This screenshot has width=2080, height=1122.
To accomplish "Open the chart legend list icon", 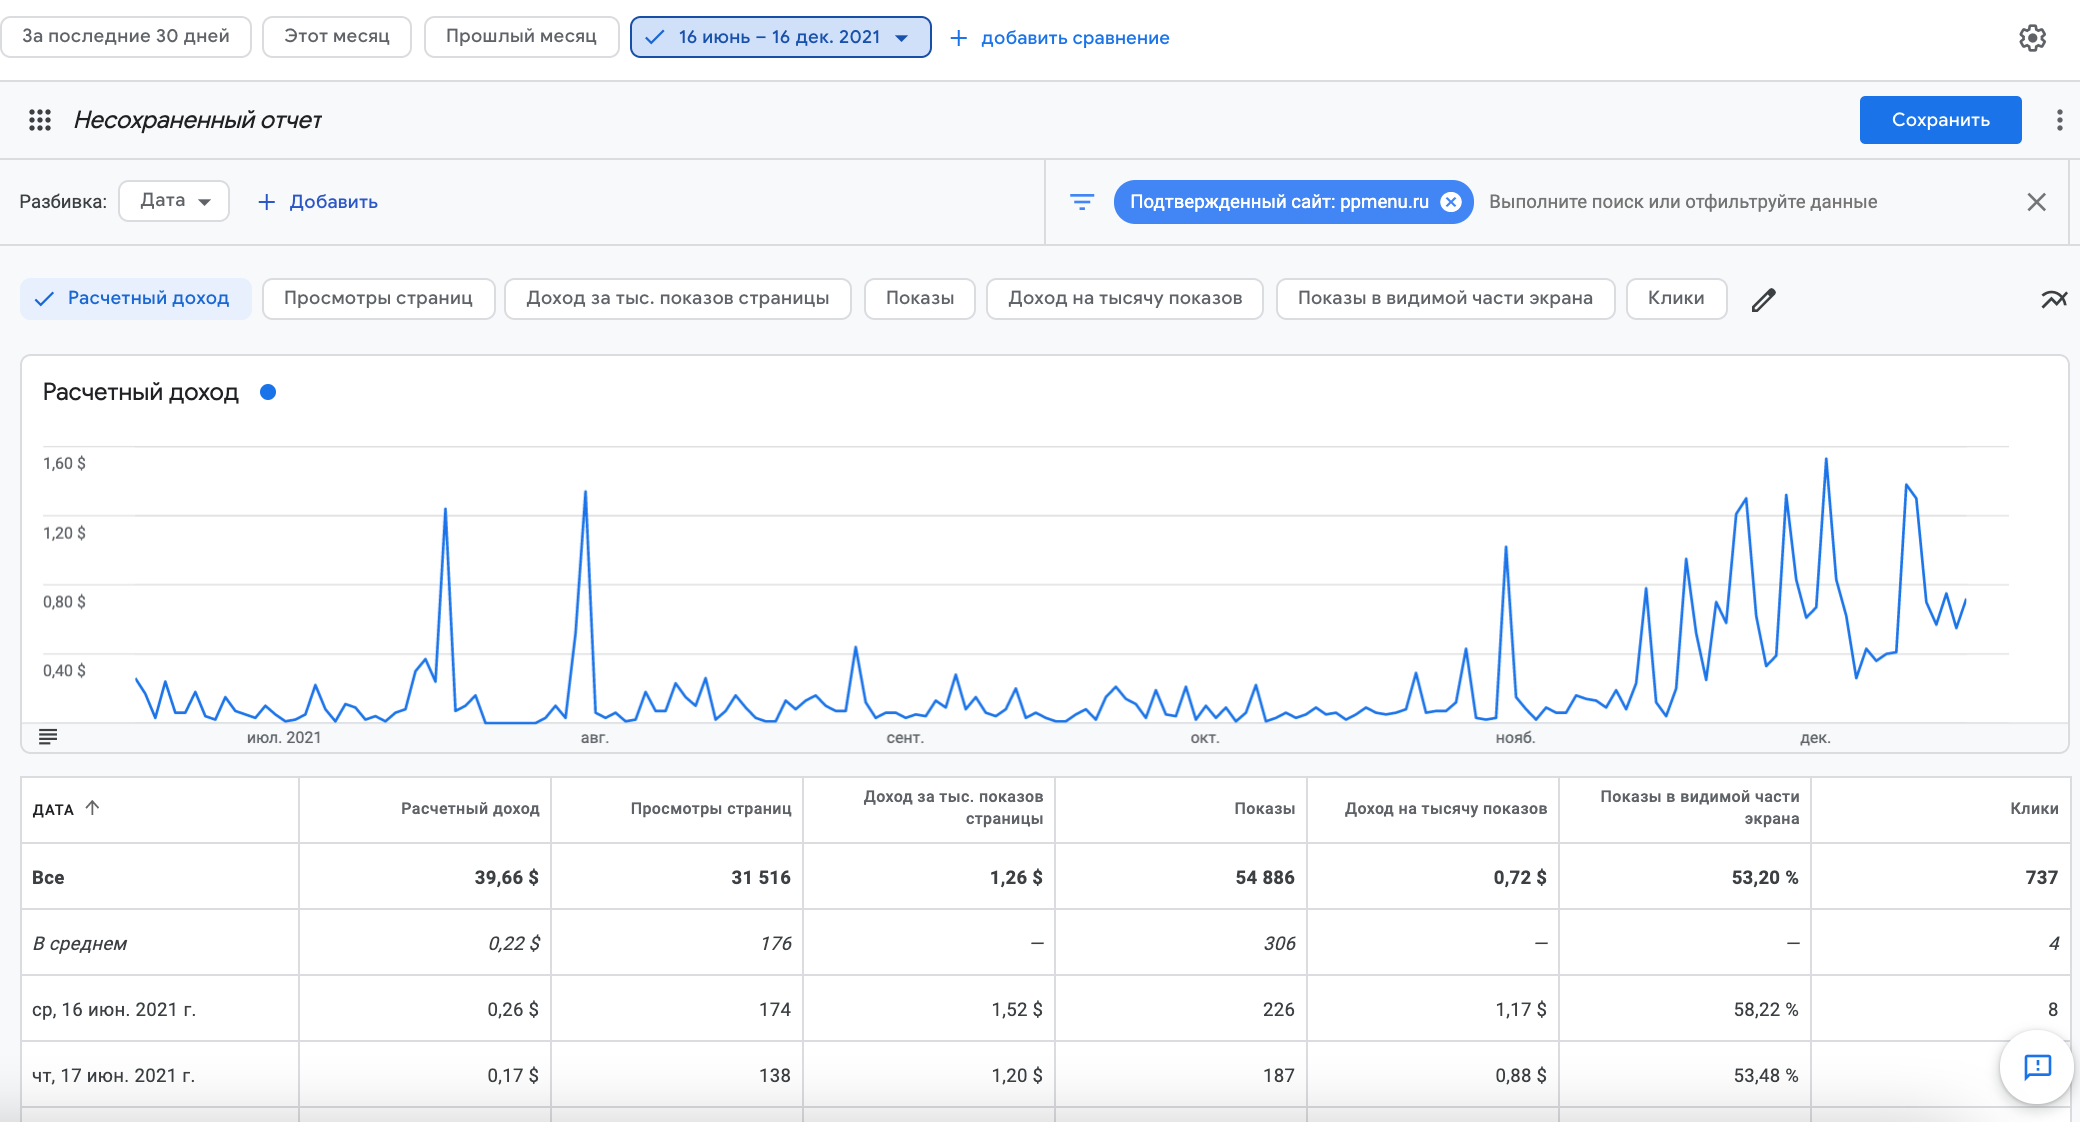I will click(x=47, y=737).
